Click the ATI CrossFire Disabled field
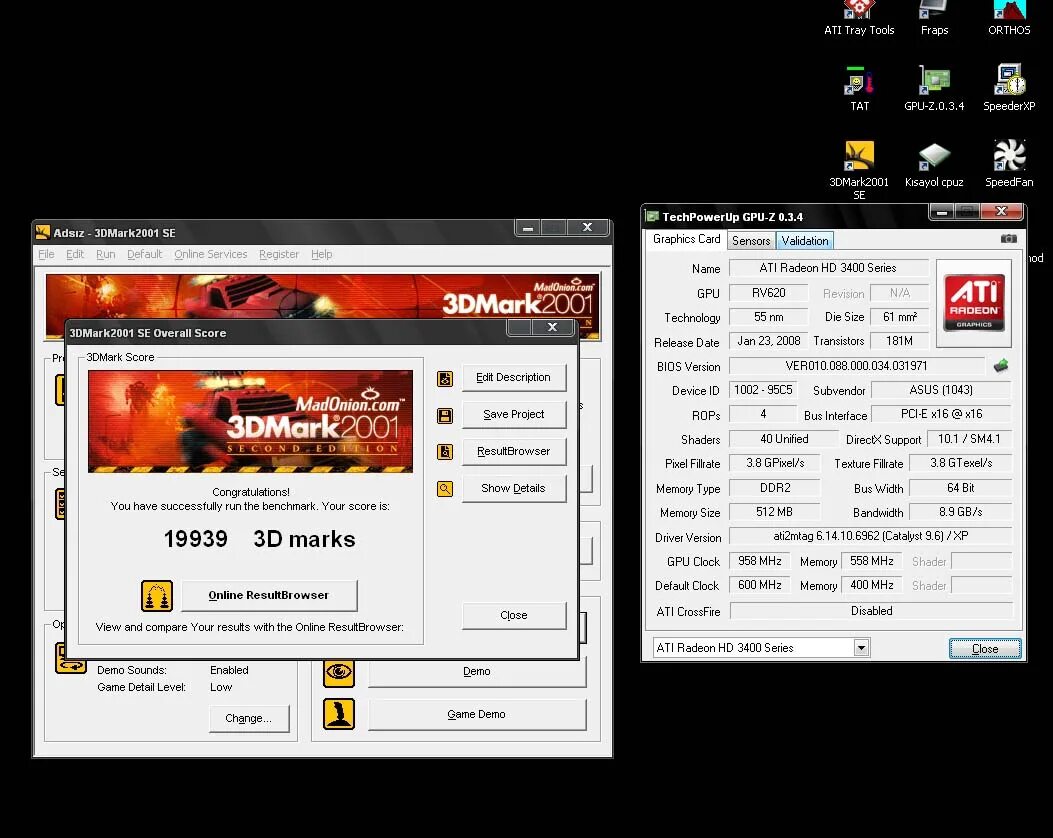This screenshot has width=1053, height=838. (871, 610)
